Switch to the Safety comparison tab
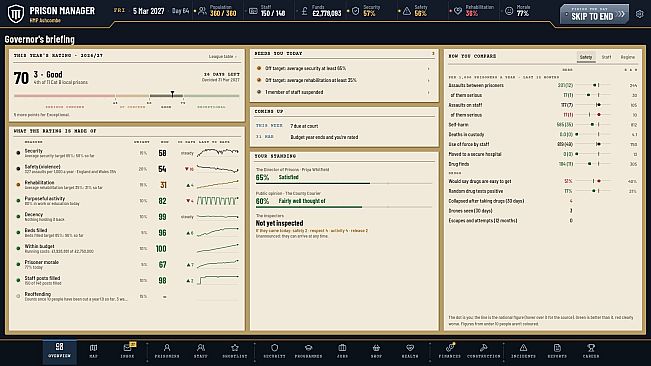Viewport: 651px width, 366px height. pos(586,57)
